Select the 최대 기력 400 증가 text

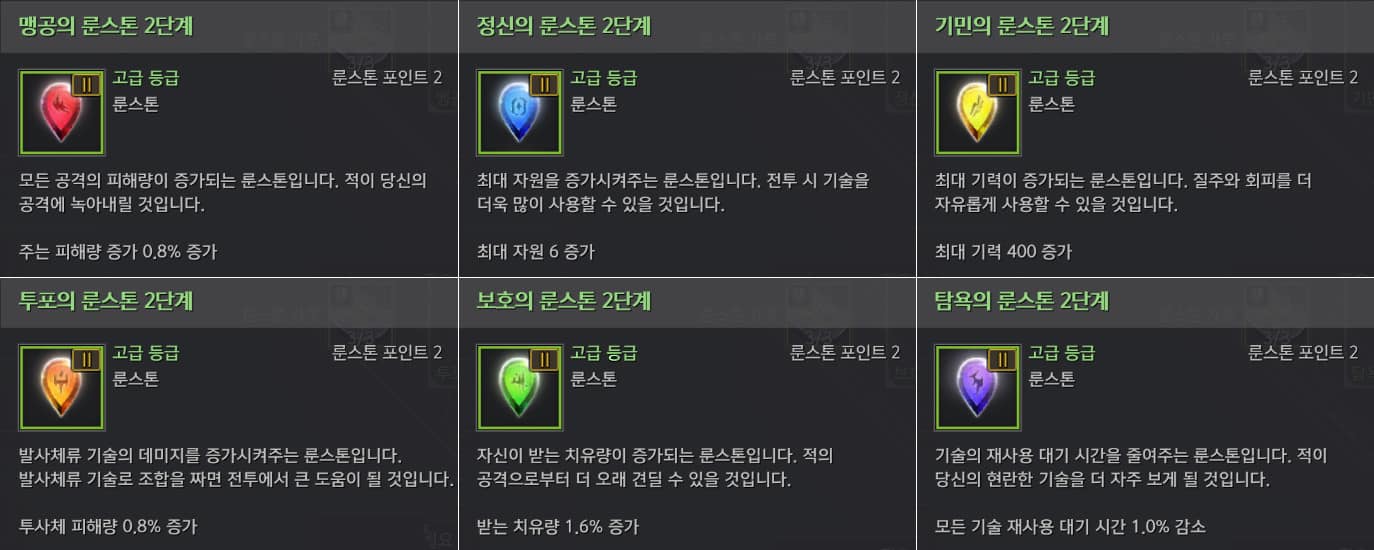coord(1004,251)
